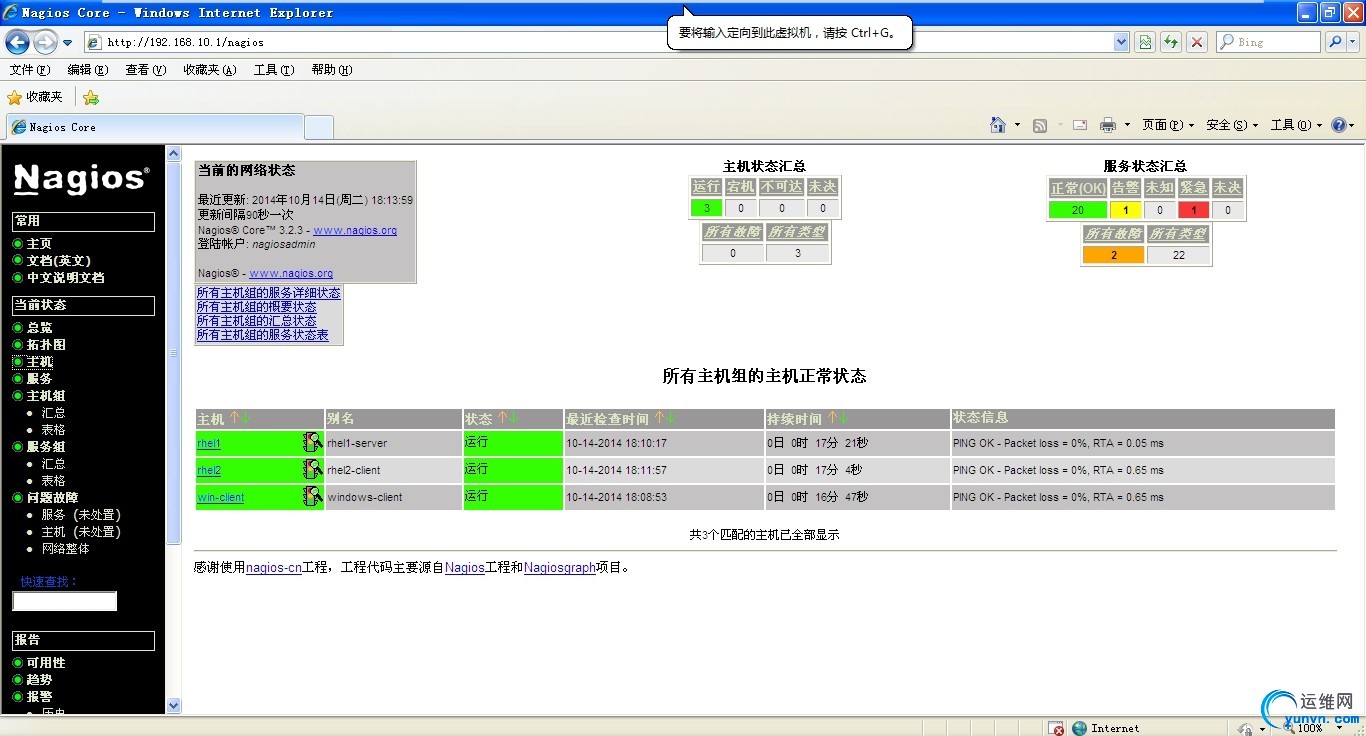Open the 帮助(H) menu
The width and height of the screenshot is (1366, 736).
click(332, 70)
